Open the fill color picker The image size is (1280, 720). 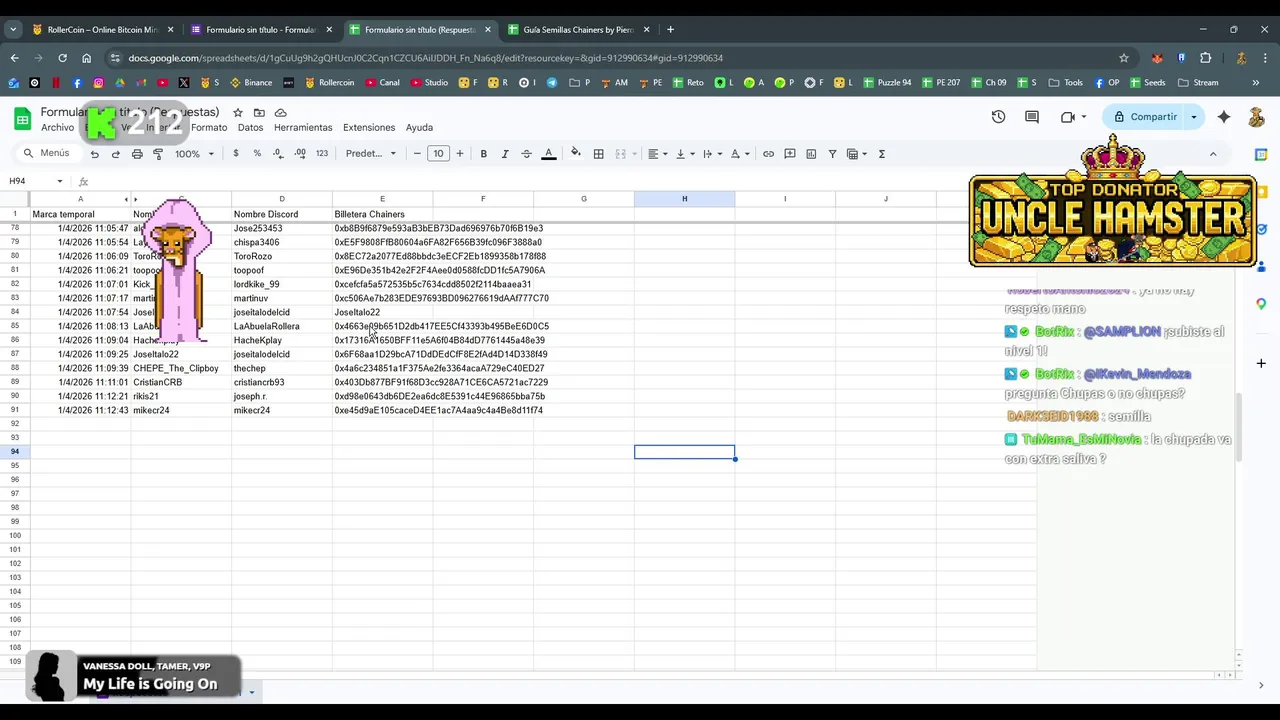(575, 154)
